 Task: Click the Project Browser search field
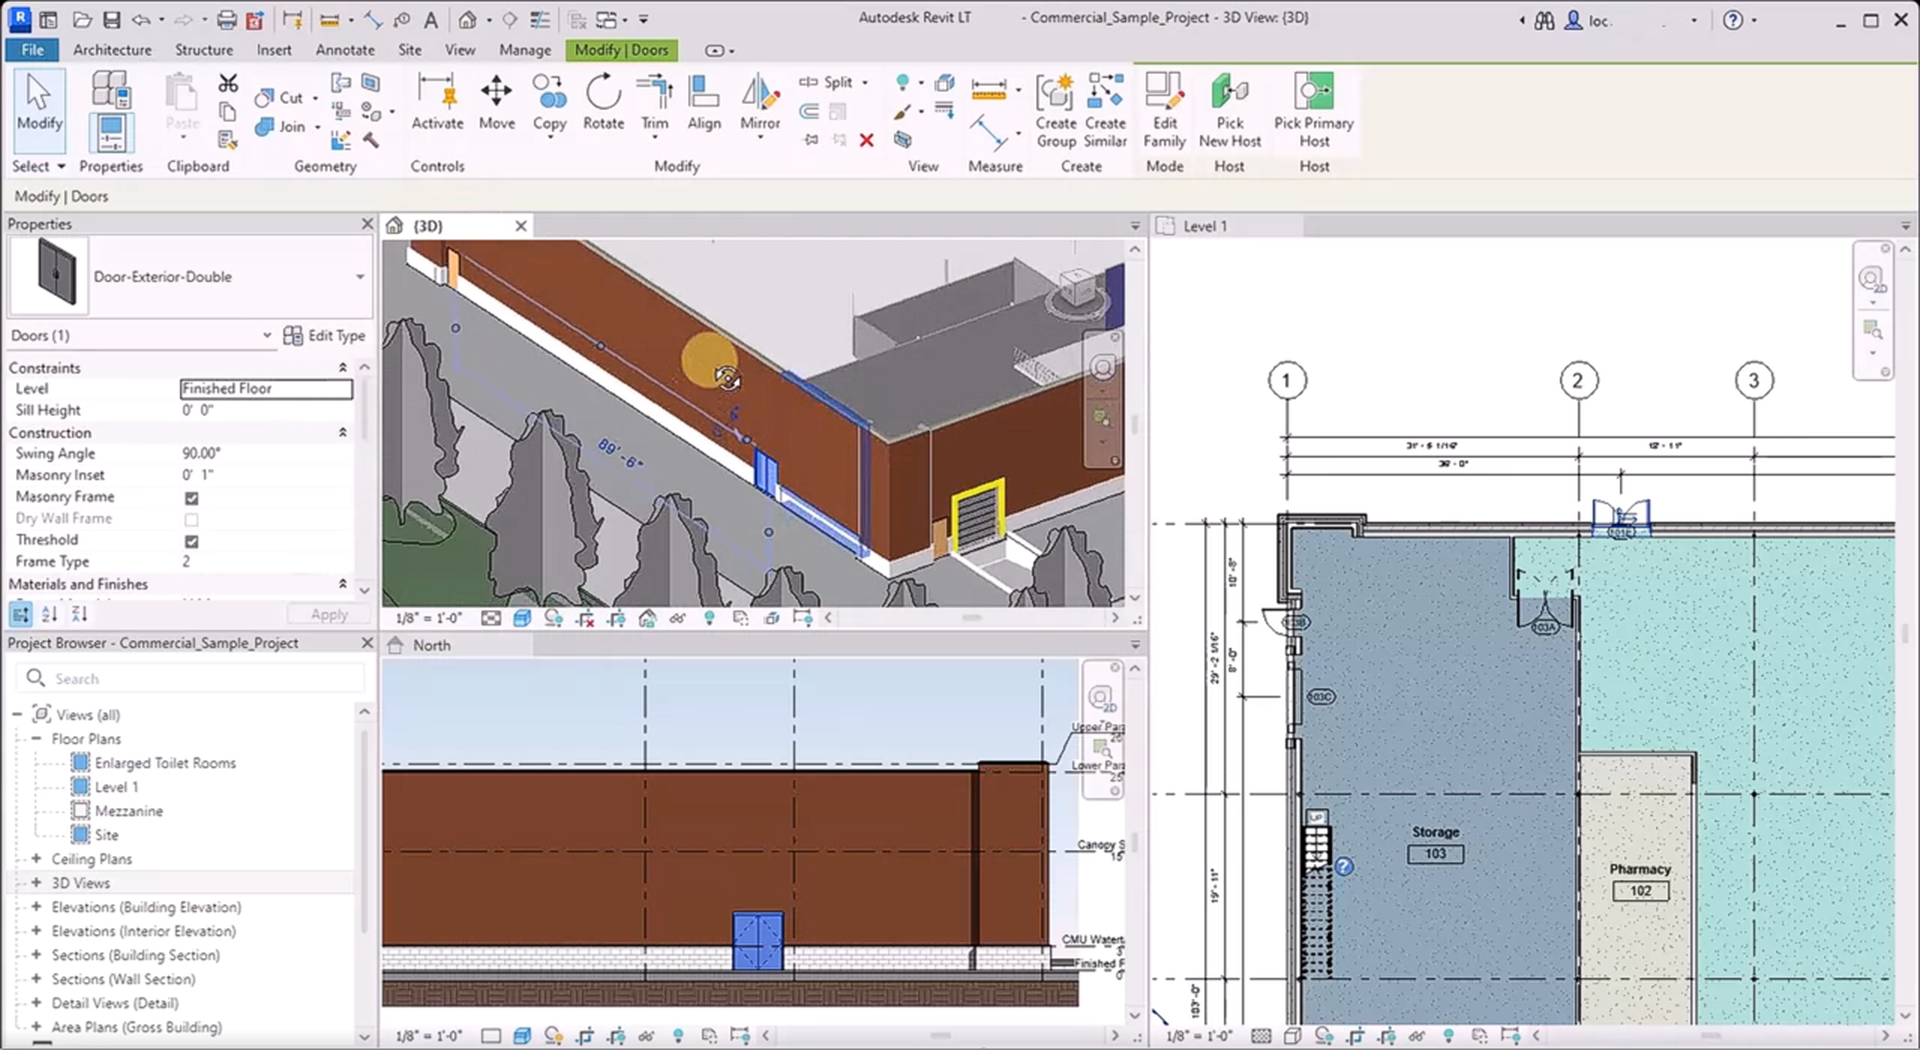(191, 678)
